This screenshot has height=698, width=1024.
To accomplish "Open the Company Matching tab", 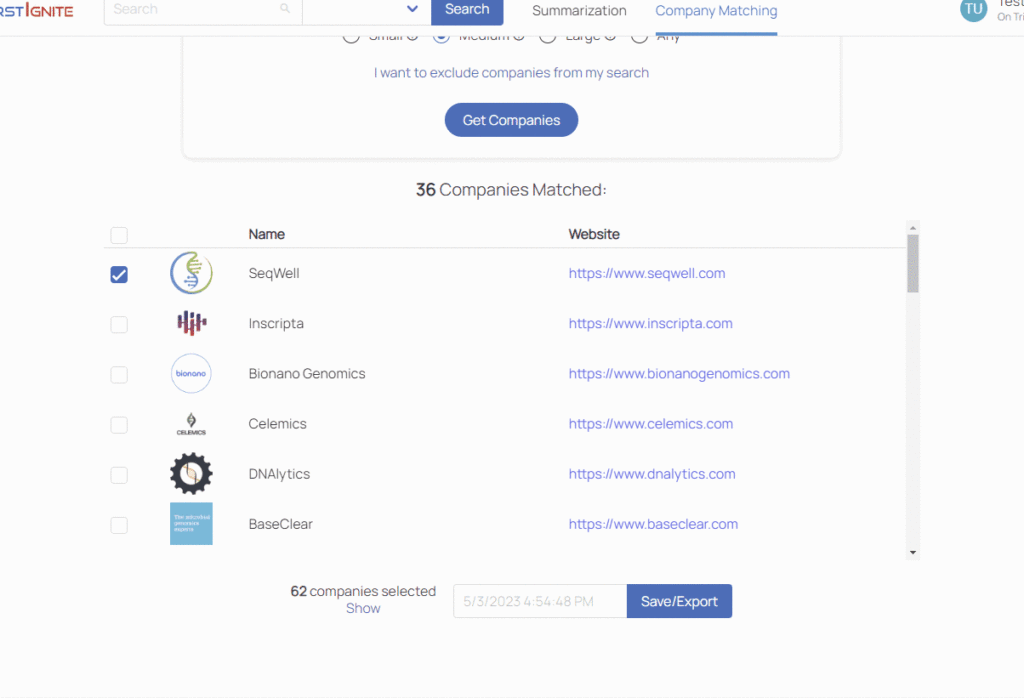I will click(716, 11).
